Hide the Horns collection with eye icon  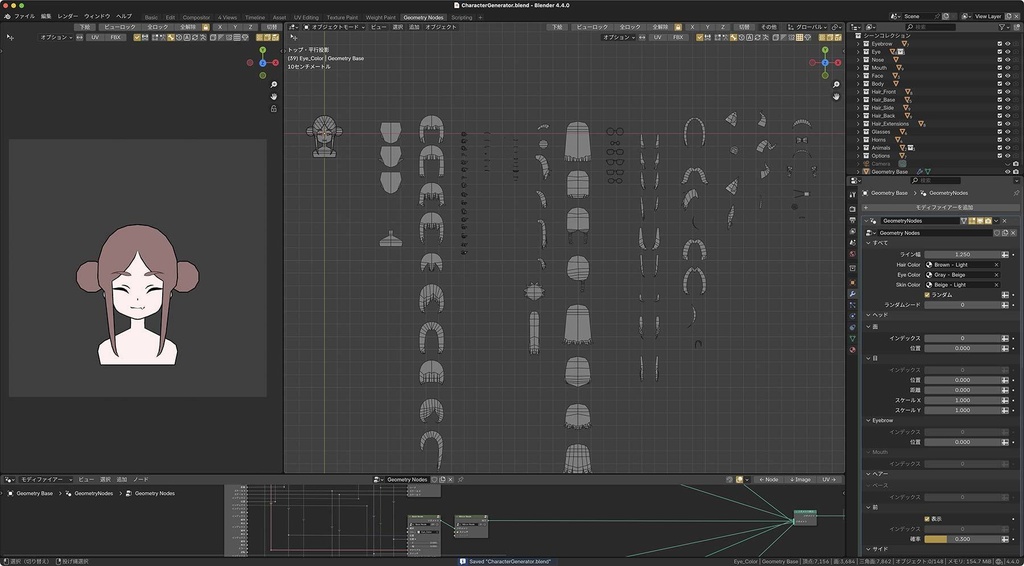coord(1008,140)
